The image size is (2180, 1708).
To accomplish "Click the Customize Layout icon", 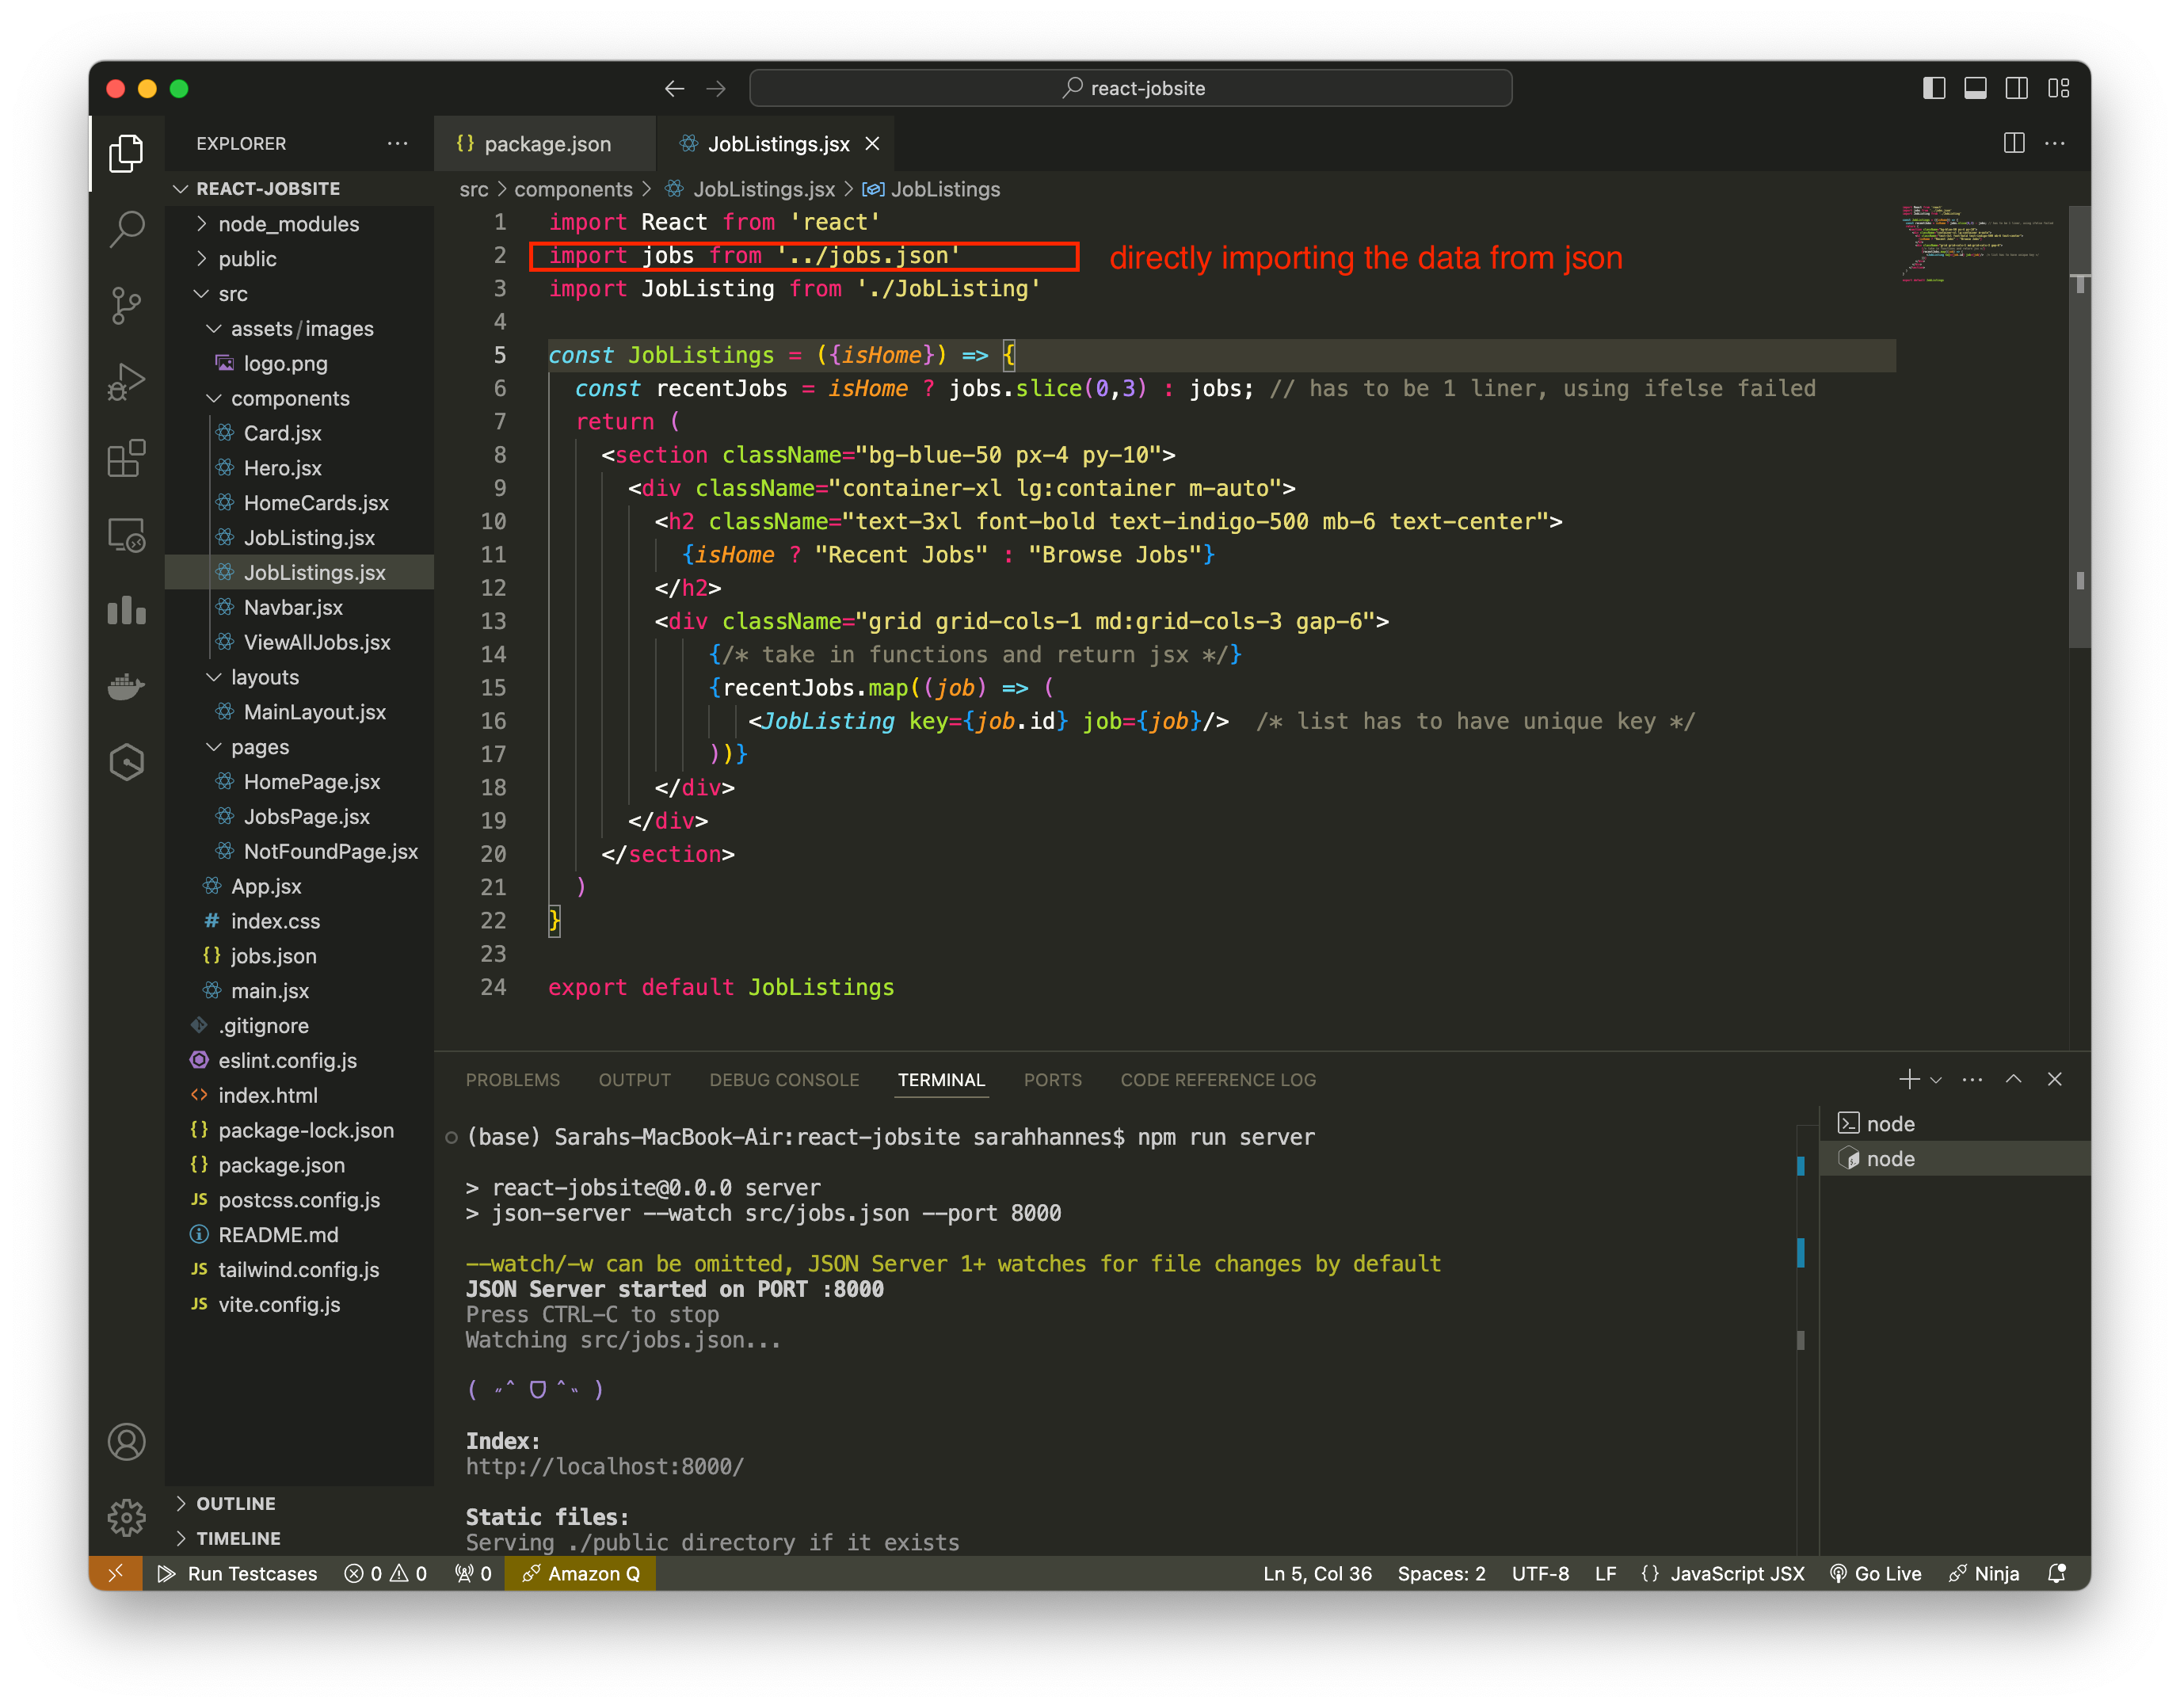I will click(x=2058, y=88).
